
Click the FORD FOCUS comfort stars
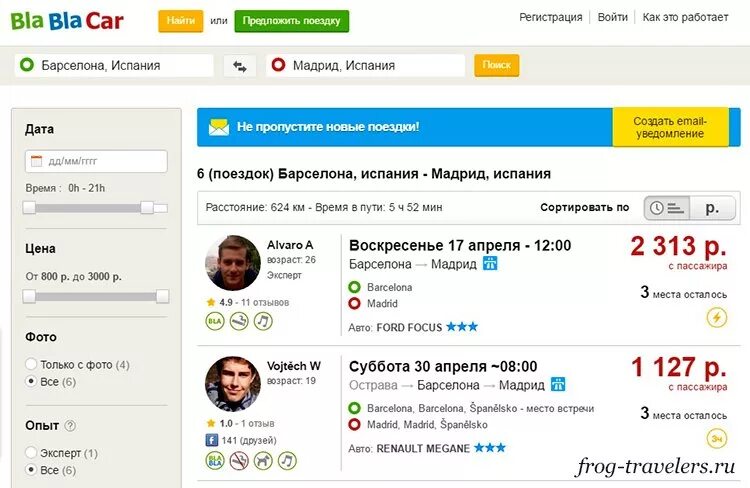coord(462,327)
